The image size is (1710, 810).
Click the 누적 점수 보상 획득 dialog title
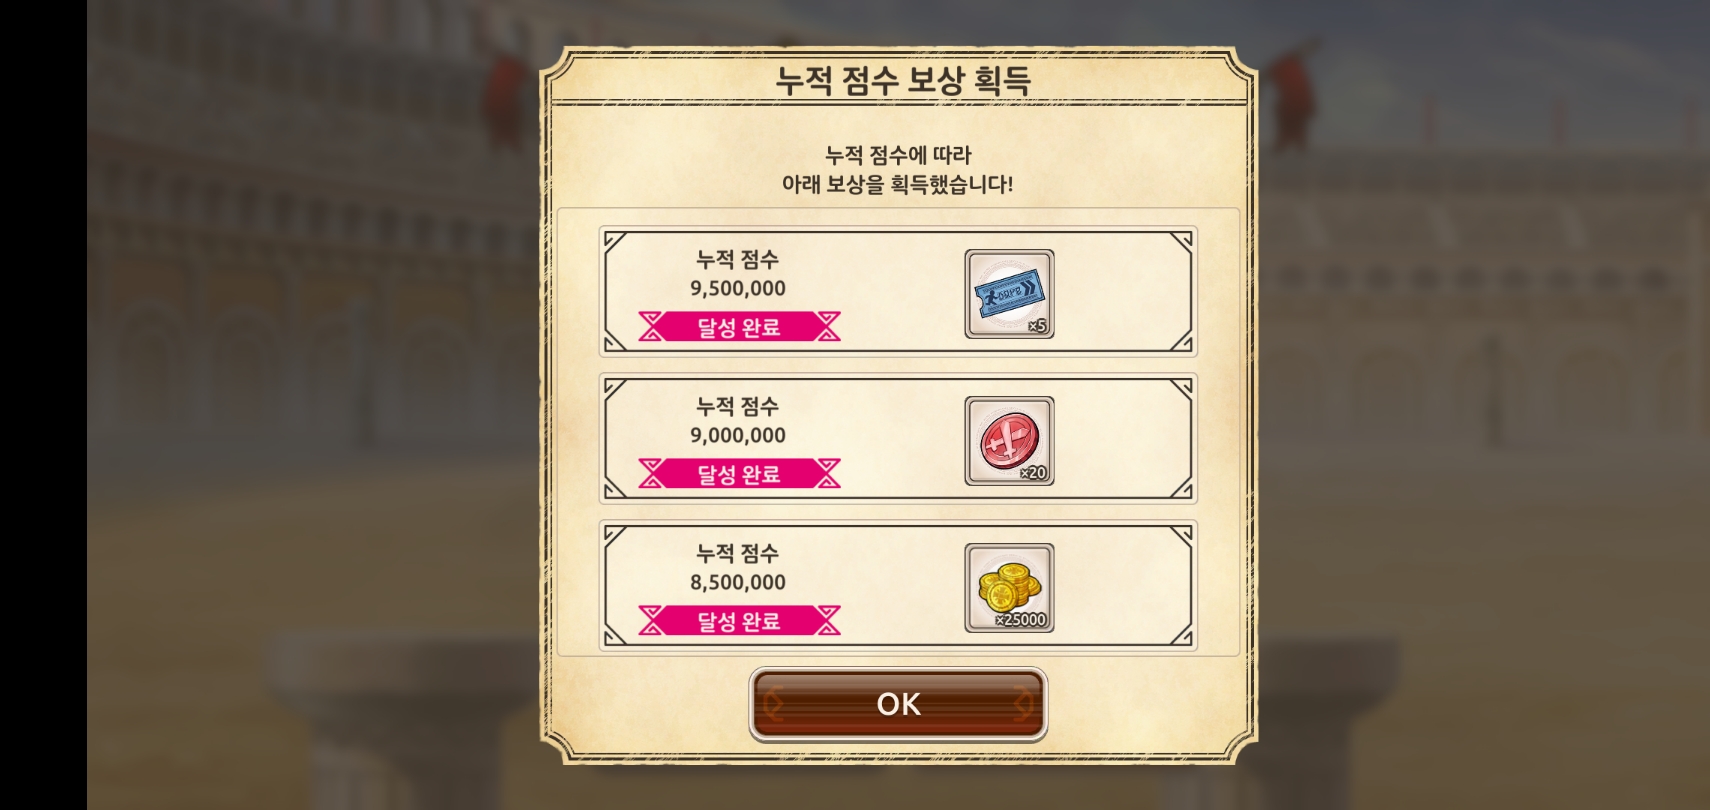902,80
